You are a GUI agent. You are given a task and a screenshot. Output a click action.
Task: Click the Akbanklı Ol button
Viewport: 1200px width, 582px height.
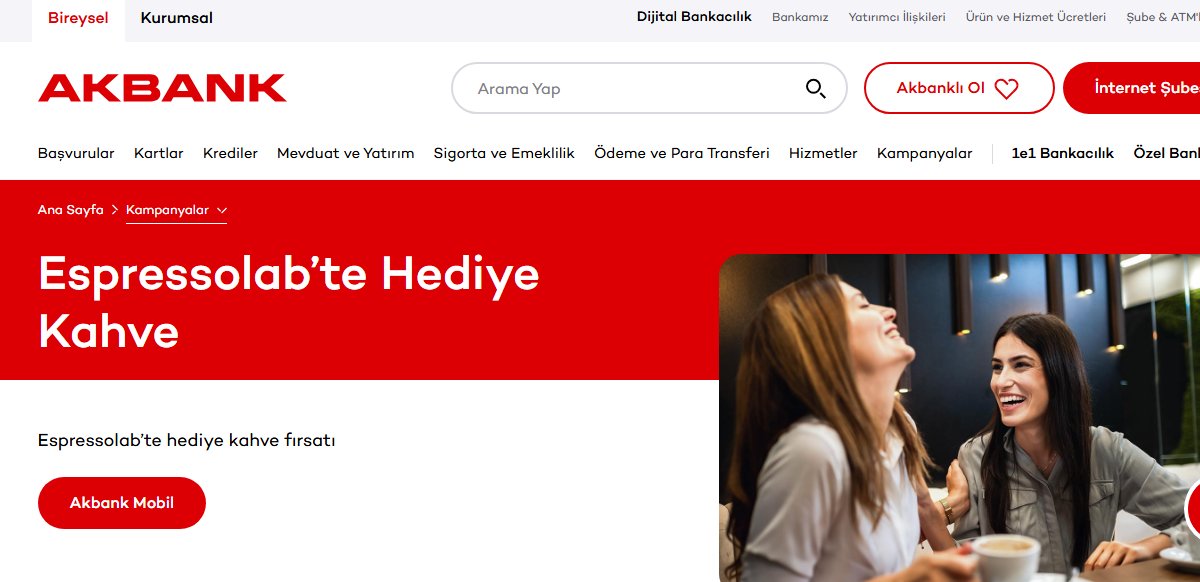coord(959,88)
